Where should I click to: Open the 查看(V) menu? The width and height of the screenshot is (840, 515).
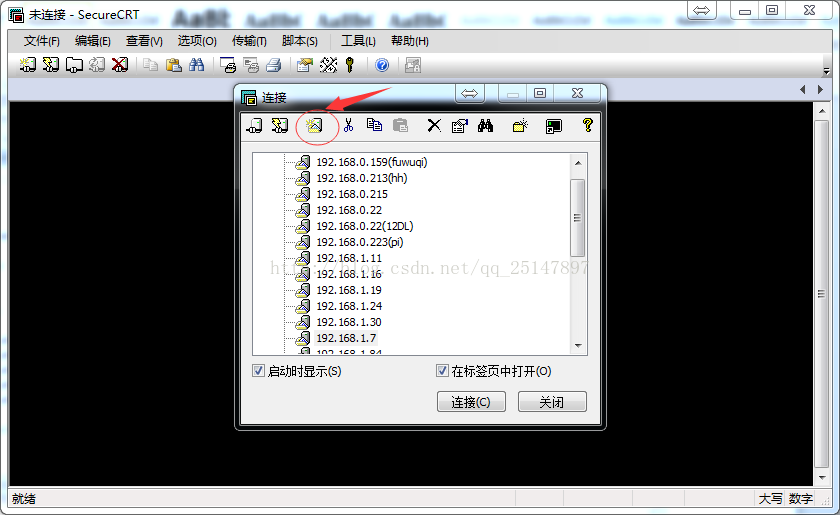coord(144,41)
